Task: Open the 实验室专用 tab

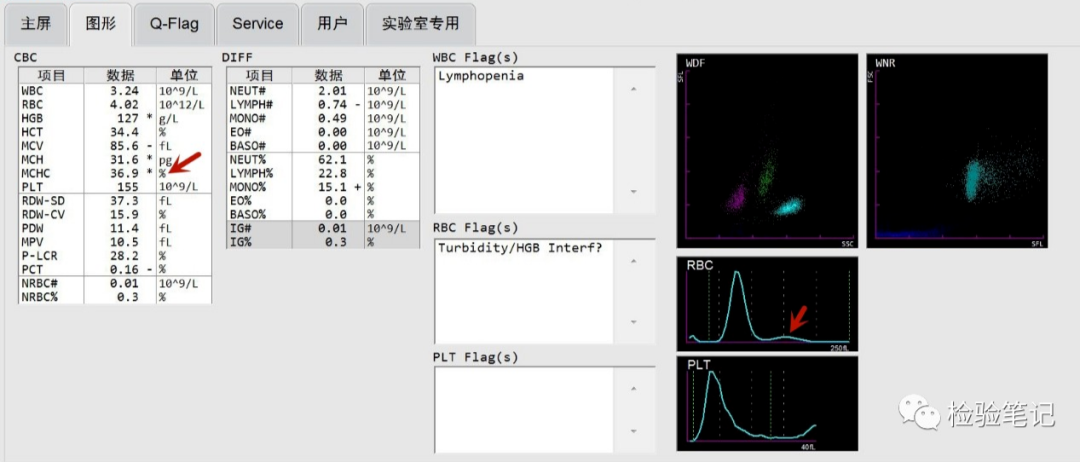Action: click(420, 23)
